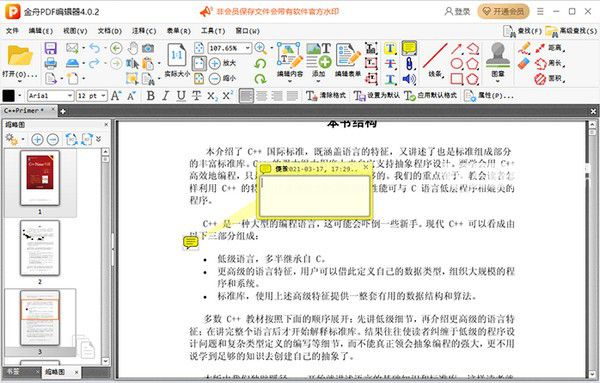Toggle italic formatting
Image resolution: width=600 pixels, height=383 pixels.
(x=165, y=96)
